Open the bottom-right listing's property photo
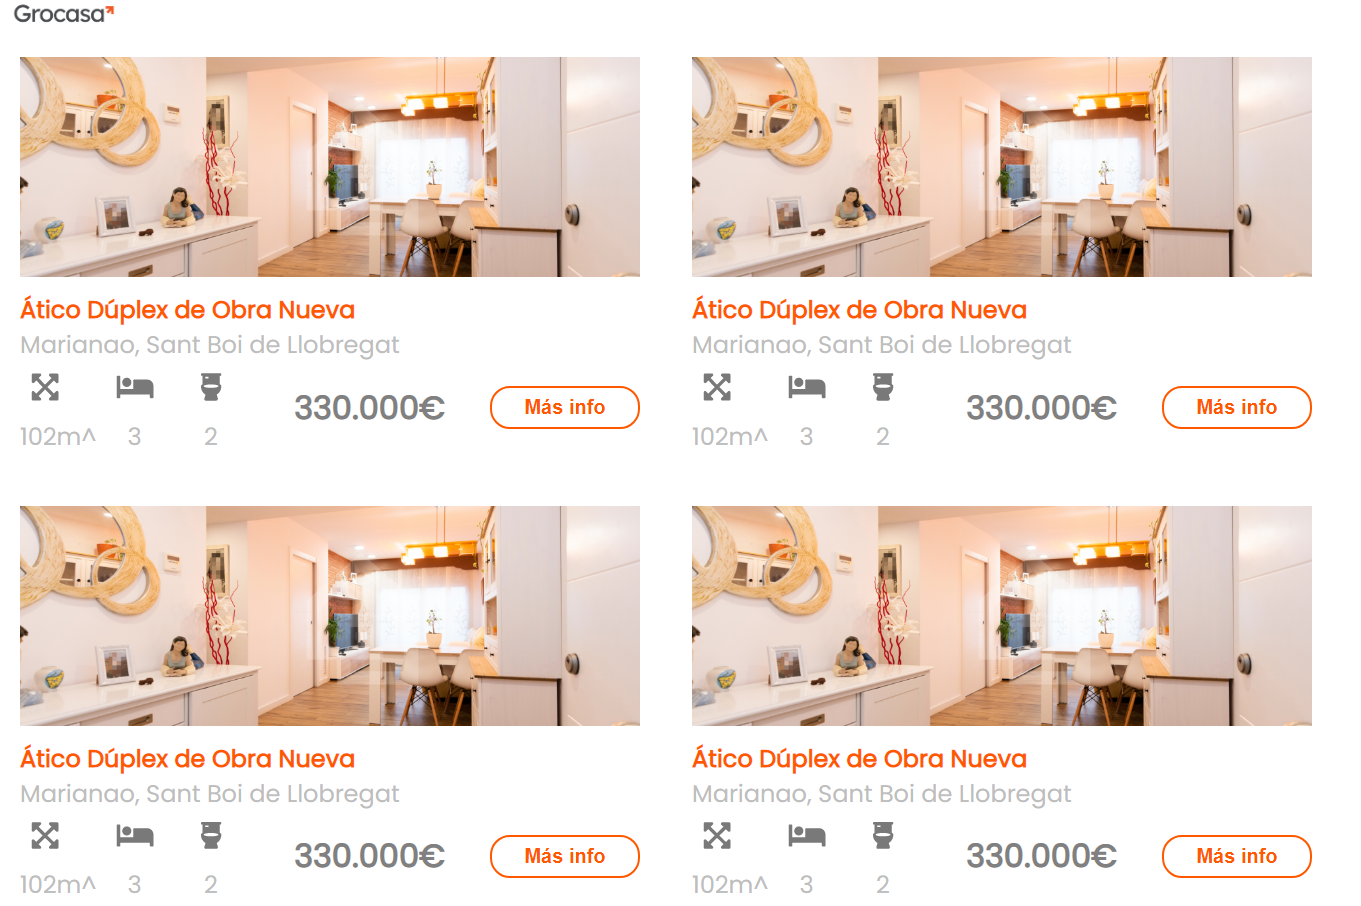 tap(1002, 616)
